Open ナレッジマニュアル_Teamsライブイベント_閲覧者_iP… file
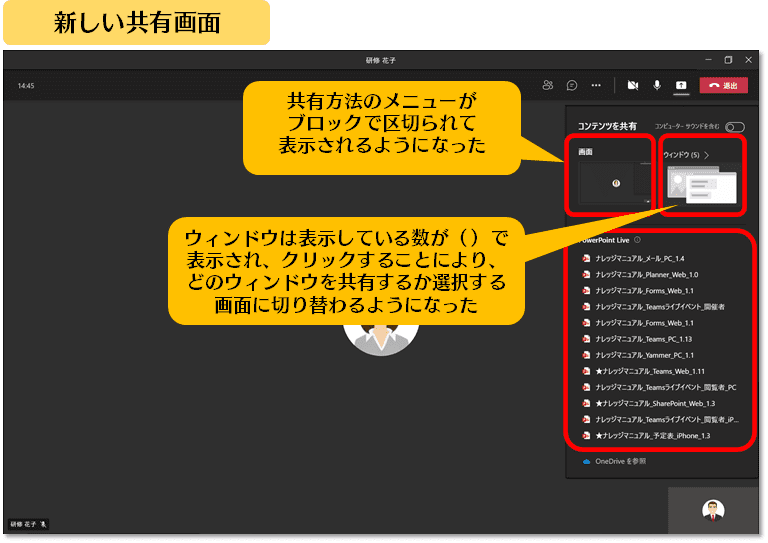The height and width of the screenshot is (543, 768). [667, 420]
